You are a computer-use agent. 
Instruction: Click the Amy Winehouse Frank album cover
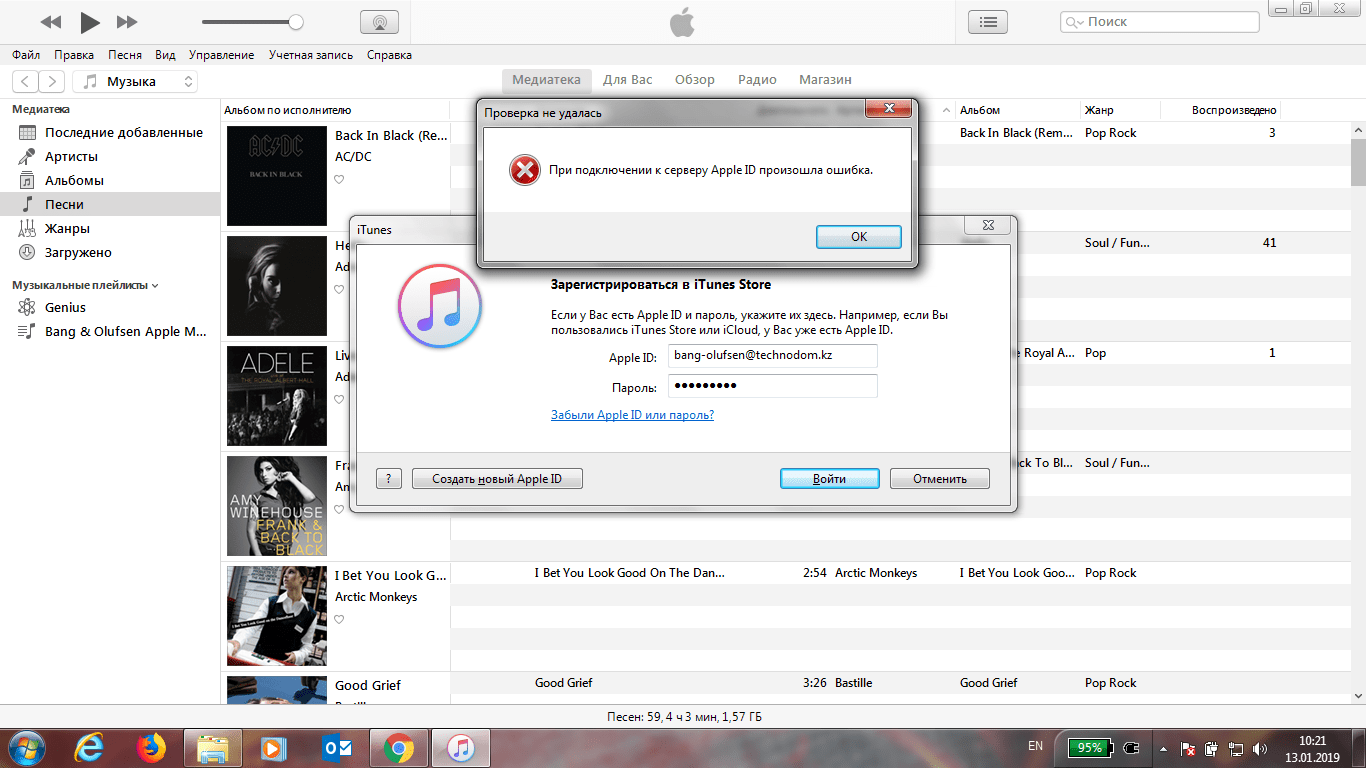tap(277, 506)
